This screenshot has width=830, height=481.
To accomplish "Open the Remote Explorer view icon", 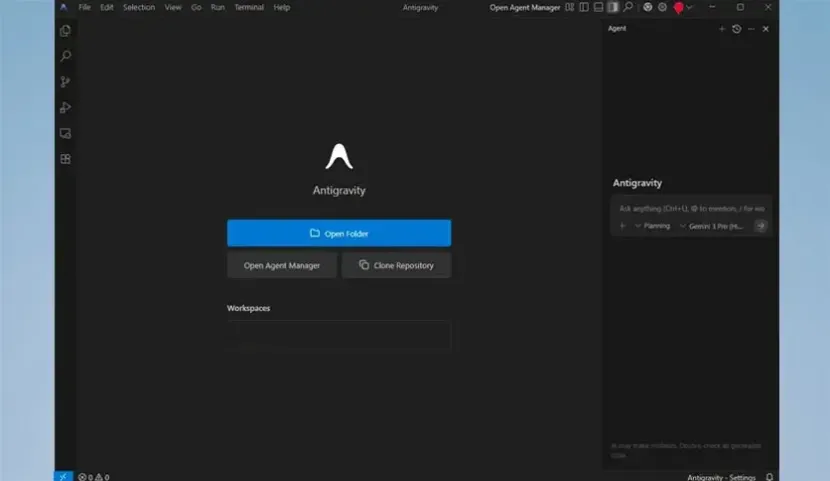I will (65, 133).
